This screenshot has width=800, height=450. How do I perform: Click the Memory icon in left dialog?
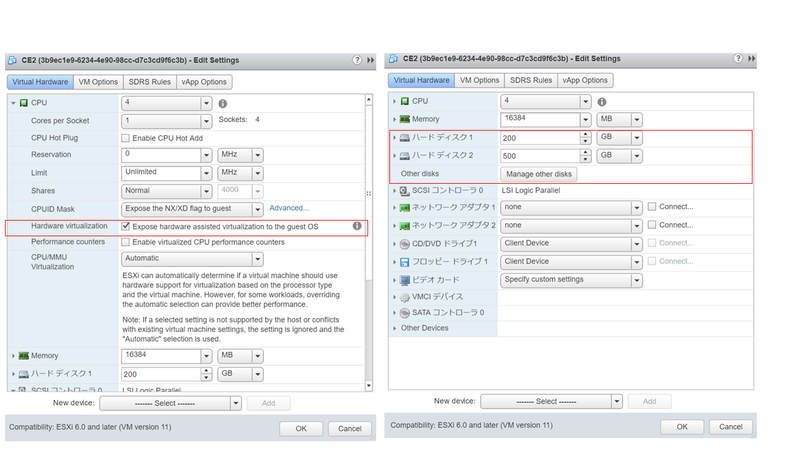point(23,356)
